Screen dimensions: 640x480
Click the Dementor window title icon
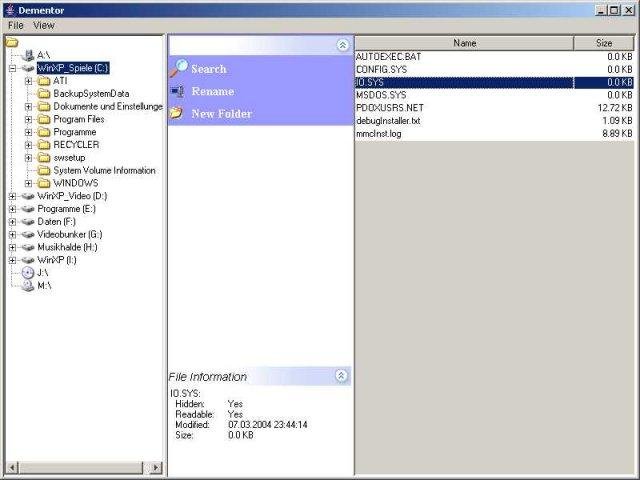(11, 10)
